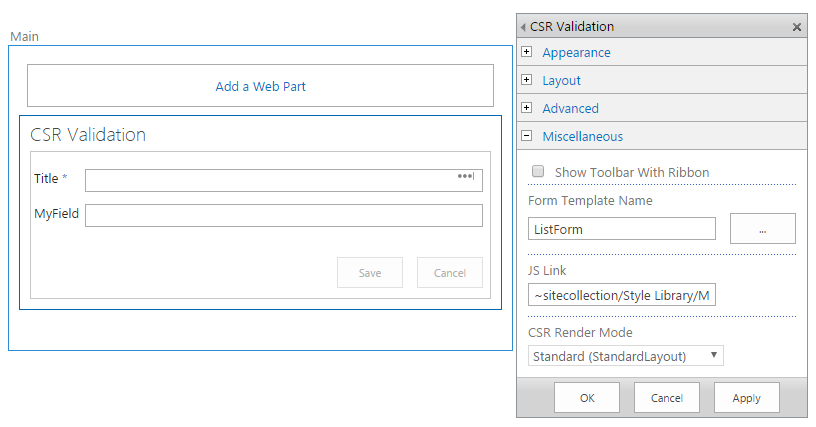Click the Miscellaneous section heading
Image resolution: width=816 pixels, height=427 pixels.
point(582,136)
